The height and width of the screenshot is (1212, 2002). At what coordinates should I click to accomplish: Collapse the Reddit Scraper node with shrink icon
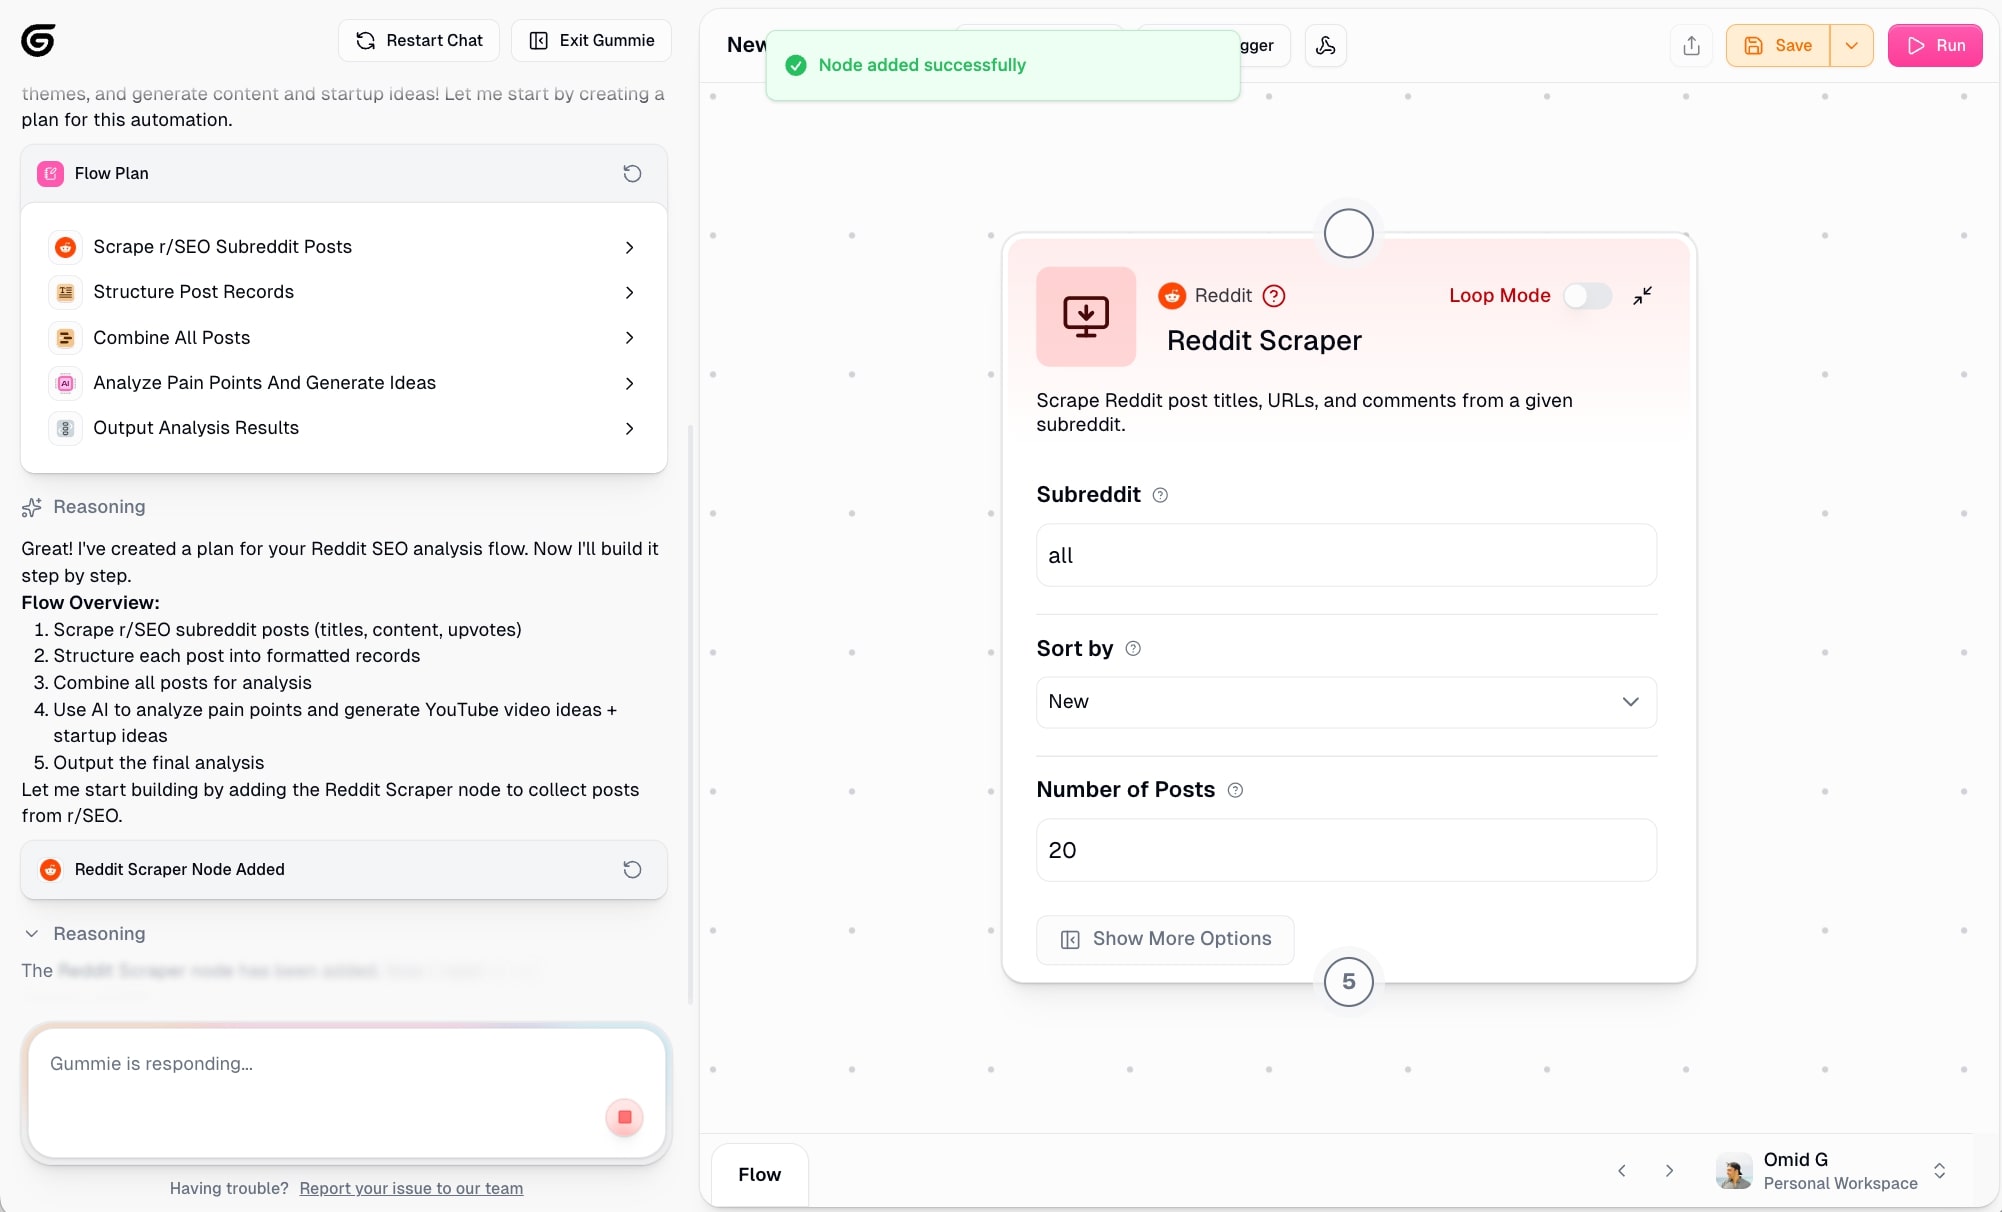click(1642, 295)
